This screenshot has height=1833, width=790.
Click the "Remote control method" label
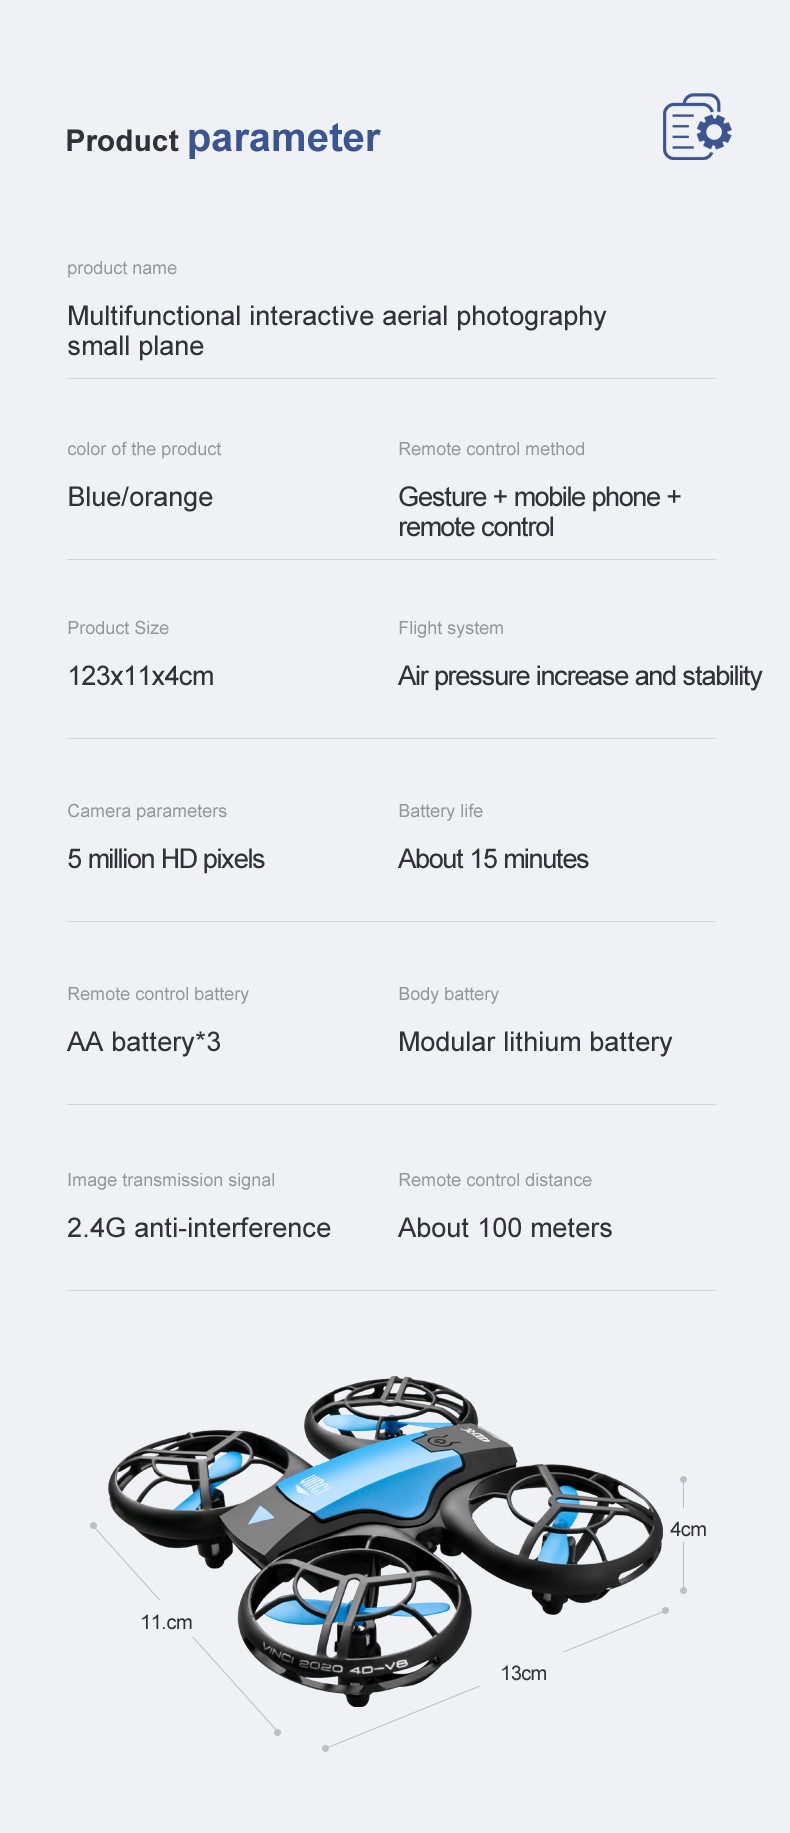(x=491, y=449)
